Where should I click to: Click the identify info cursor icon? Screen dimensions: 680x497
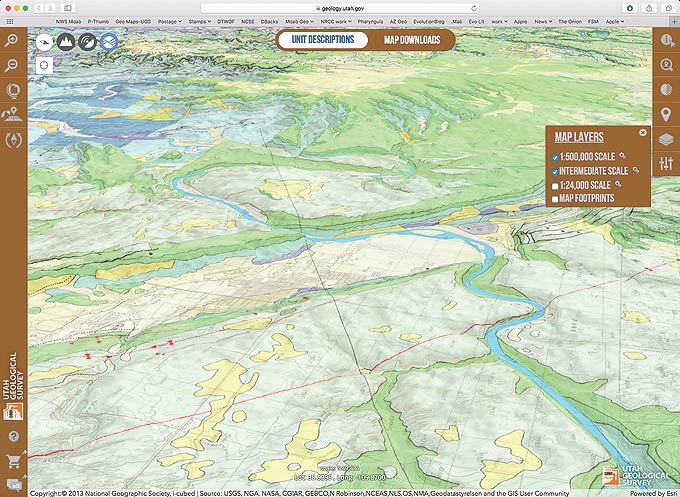coord(666,40)
